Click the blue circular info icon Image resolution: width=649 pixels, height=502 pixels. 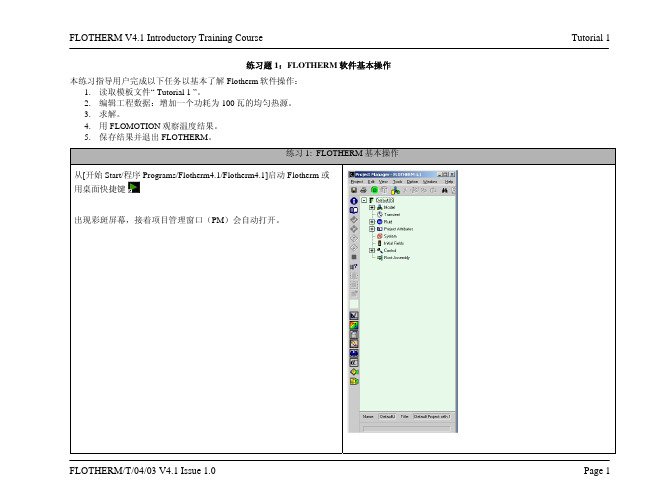pos(354,201)
